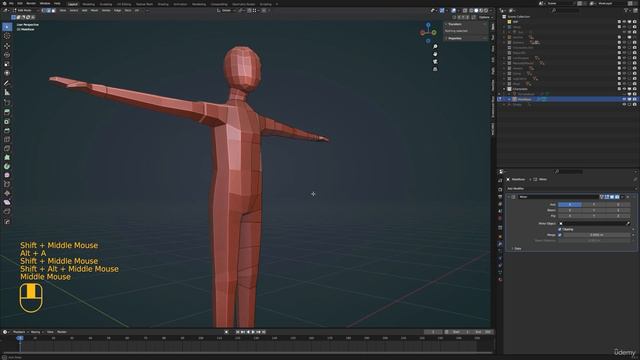Select the Loop Cut tool
Viewport: 640px width, 360px height.
click(x=7, y=140)
